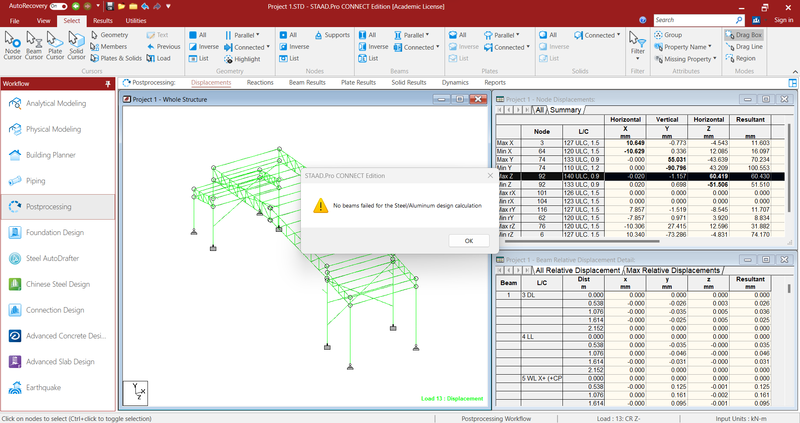Save the project from quick access toolbar

click(x=110, y=7)
